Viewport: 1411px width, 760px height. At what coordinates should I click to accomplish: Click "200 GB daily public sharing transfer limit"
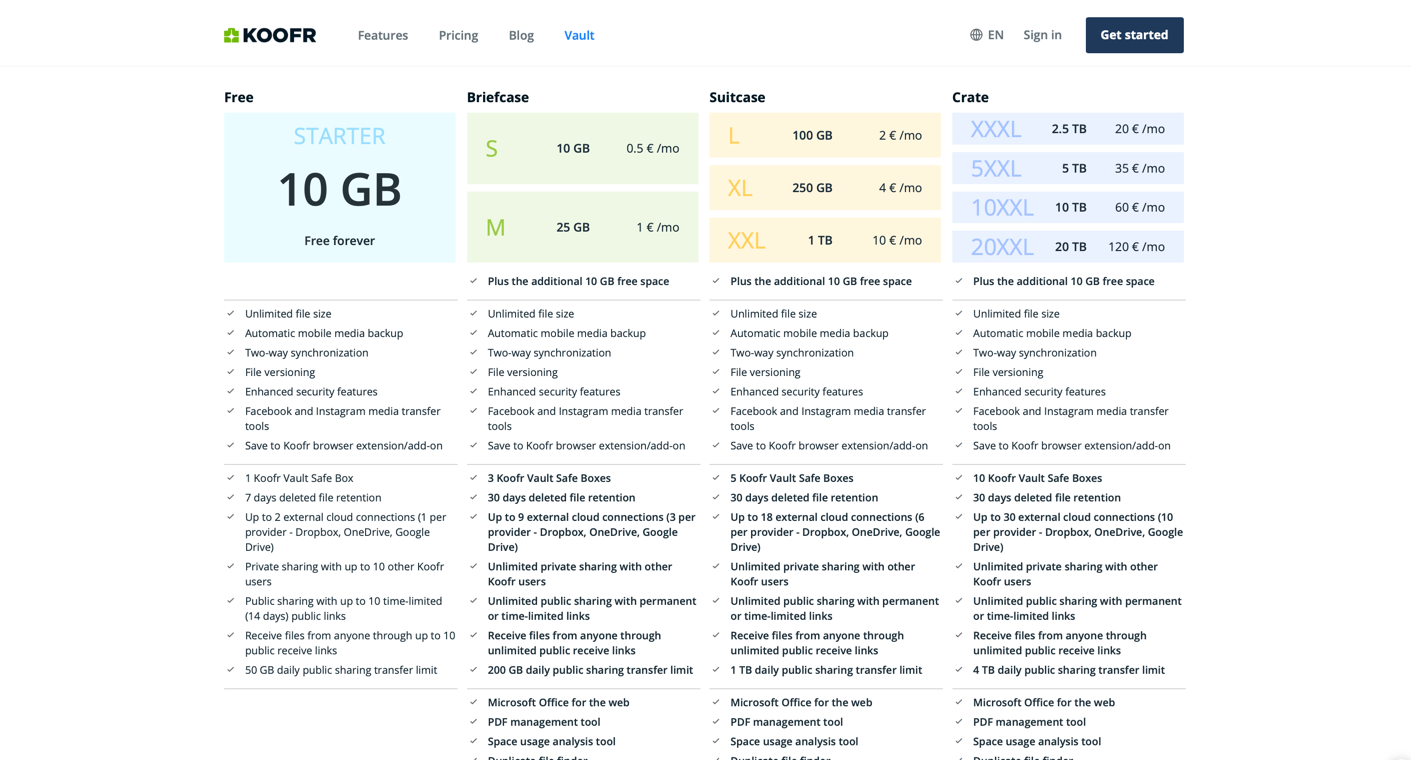point(590,670)
